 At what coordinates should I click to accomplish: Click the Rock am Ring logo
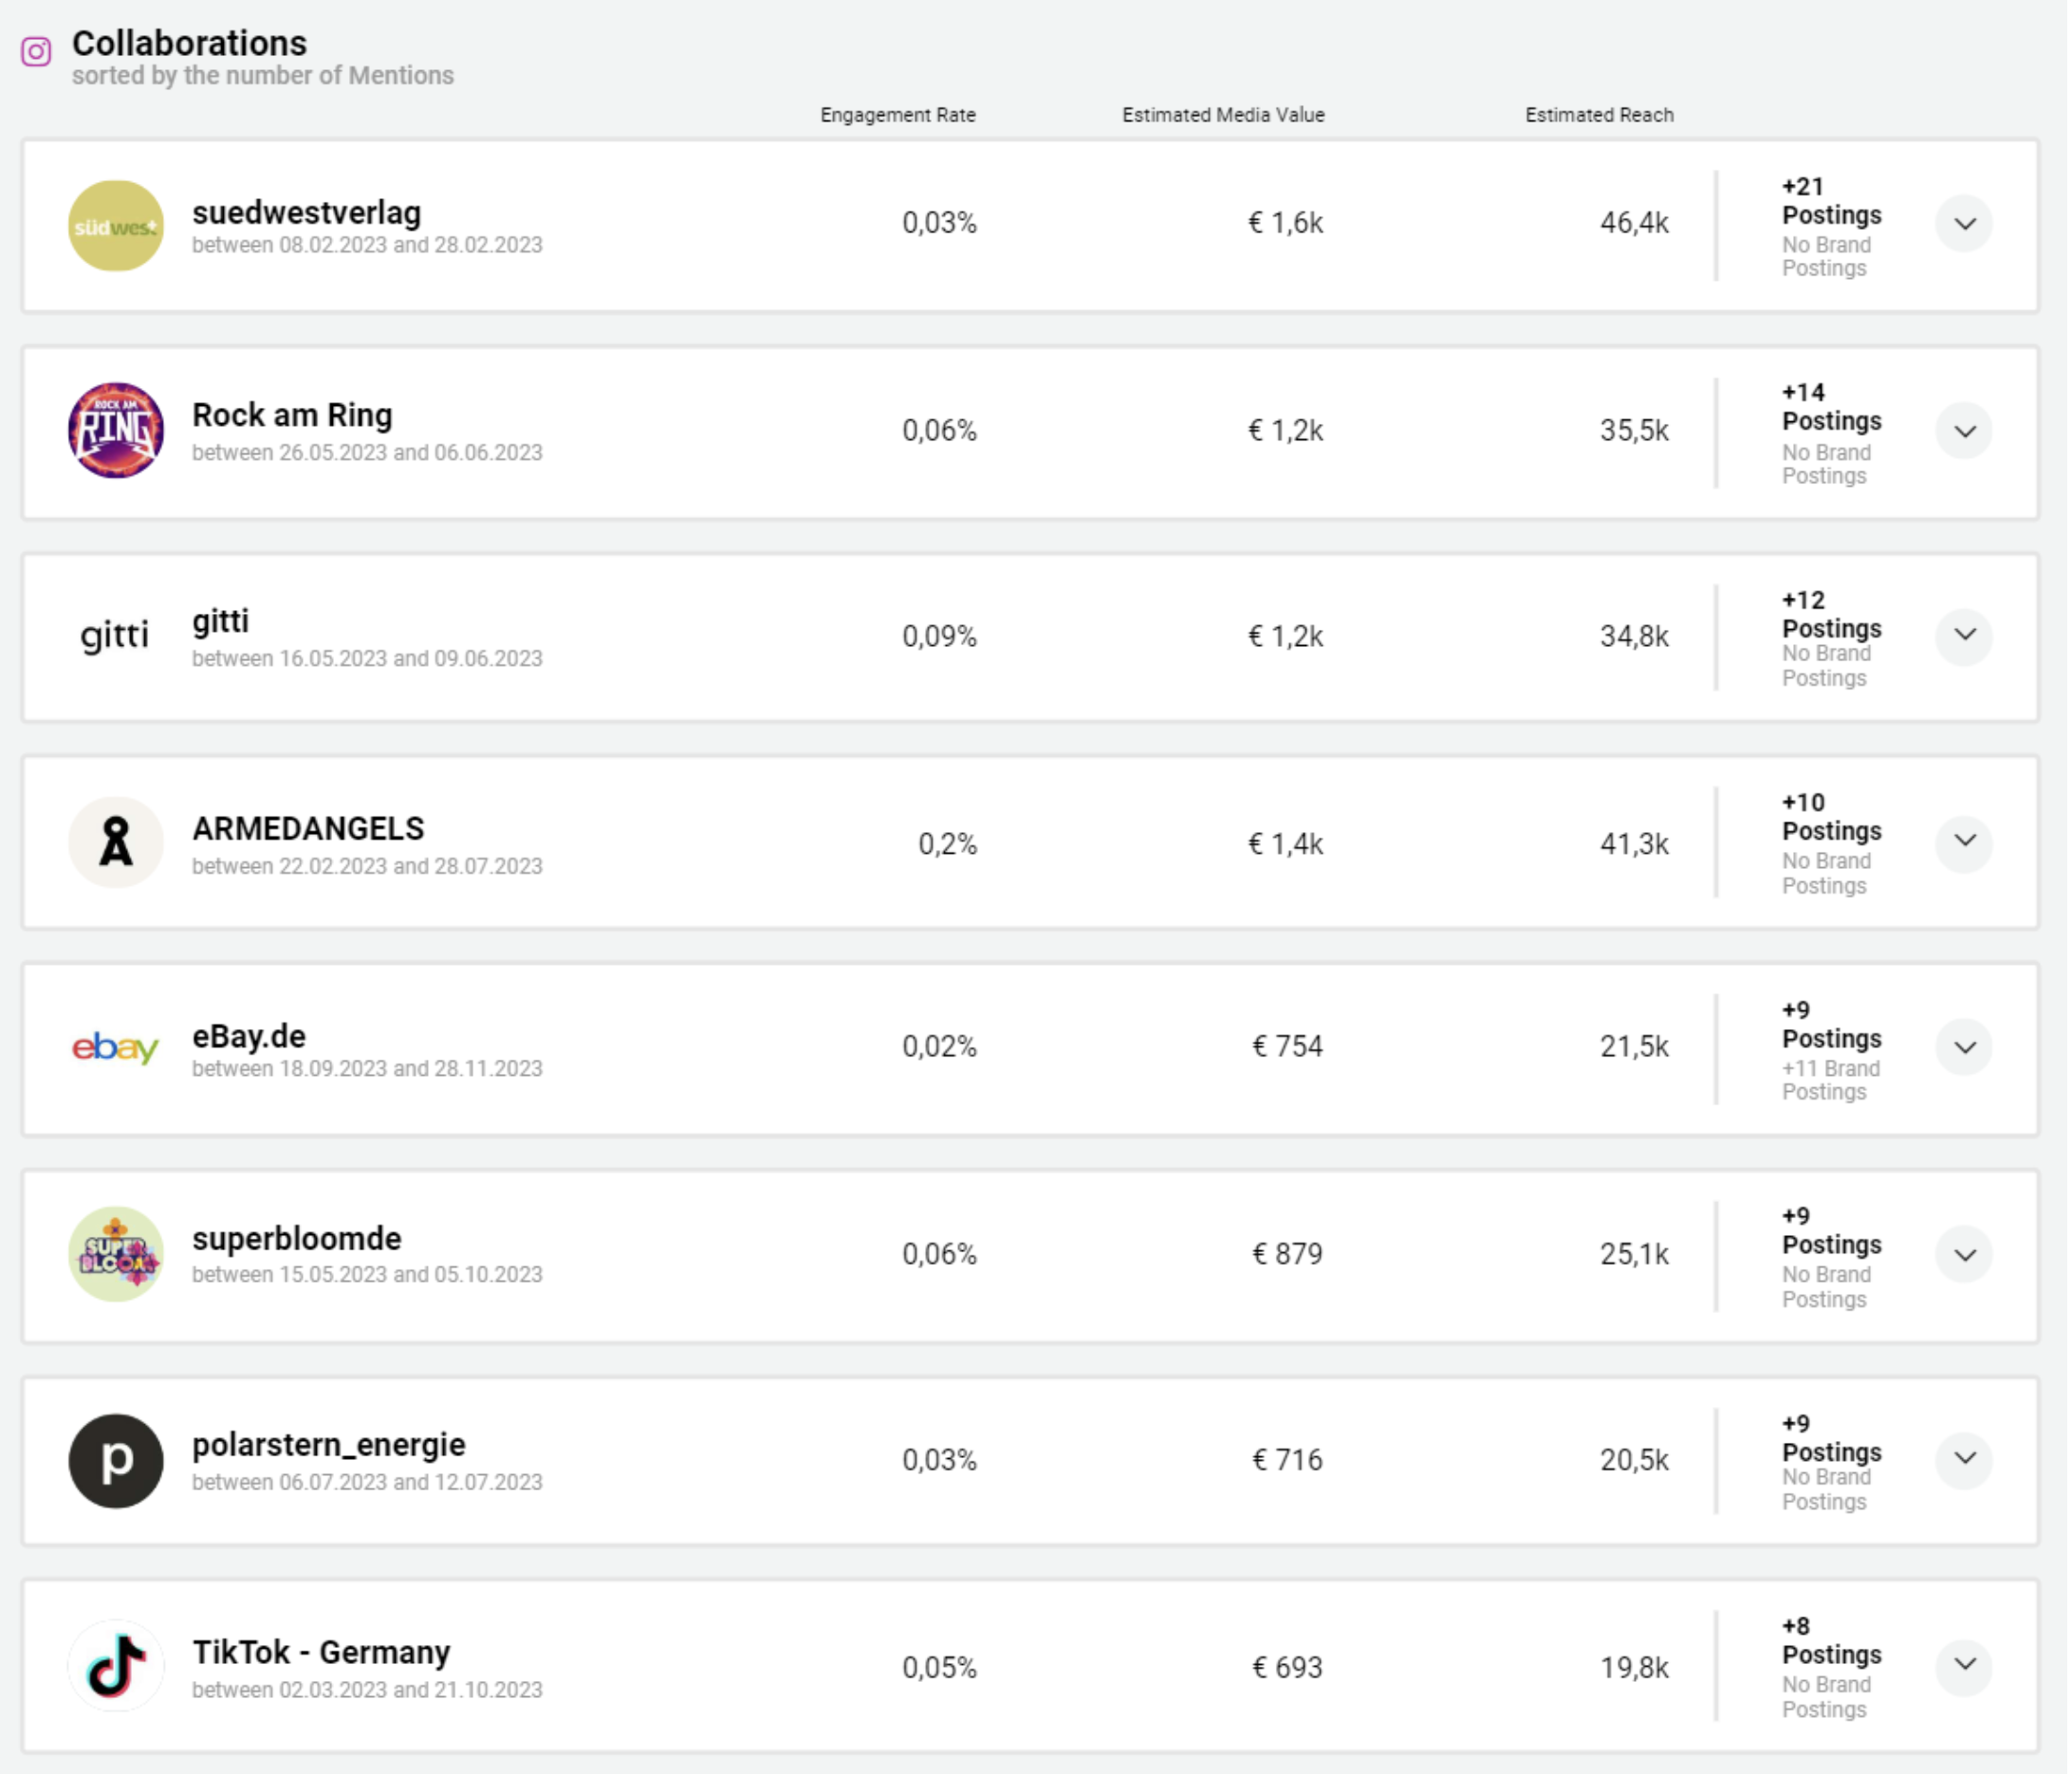[115, 431]
